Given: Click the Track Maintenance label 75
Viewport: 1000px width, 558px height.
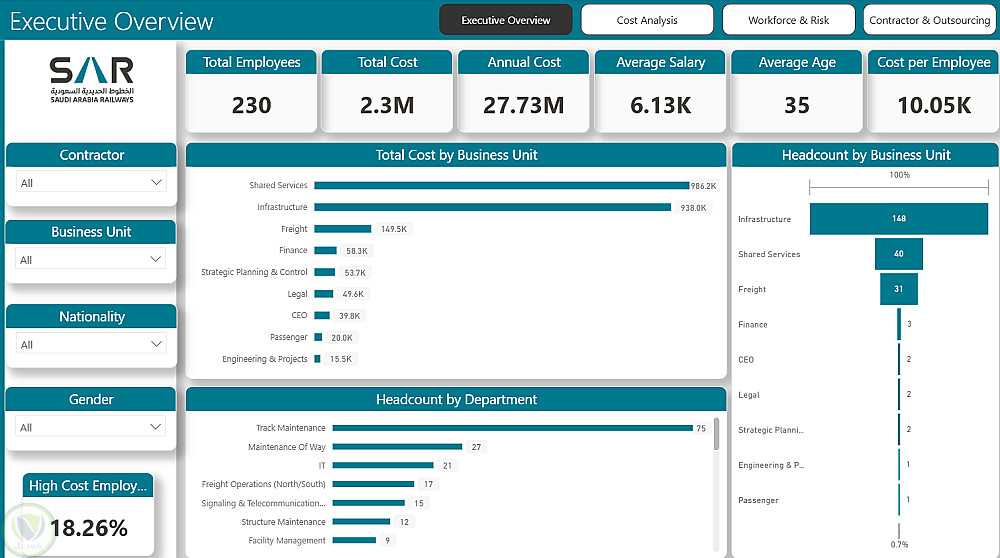Looking at the screenshot, I should coord(701,429).
